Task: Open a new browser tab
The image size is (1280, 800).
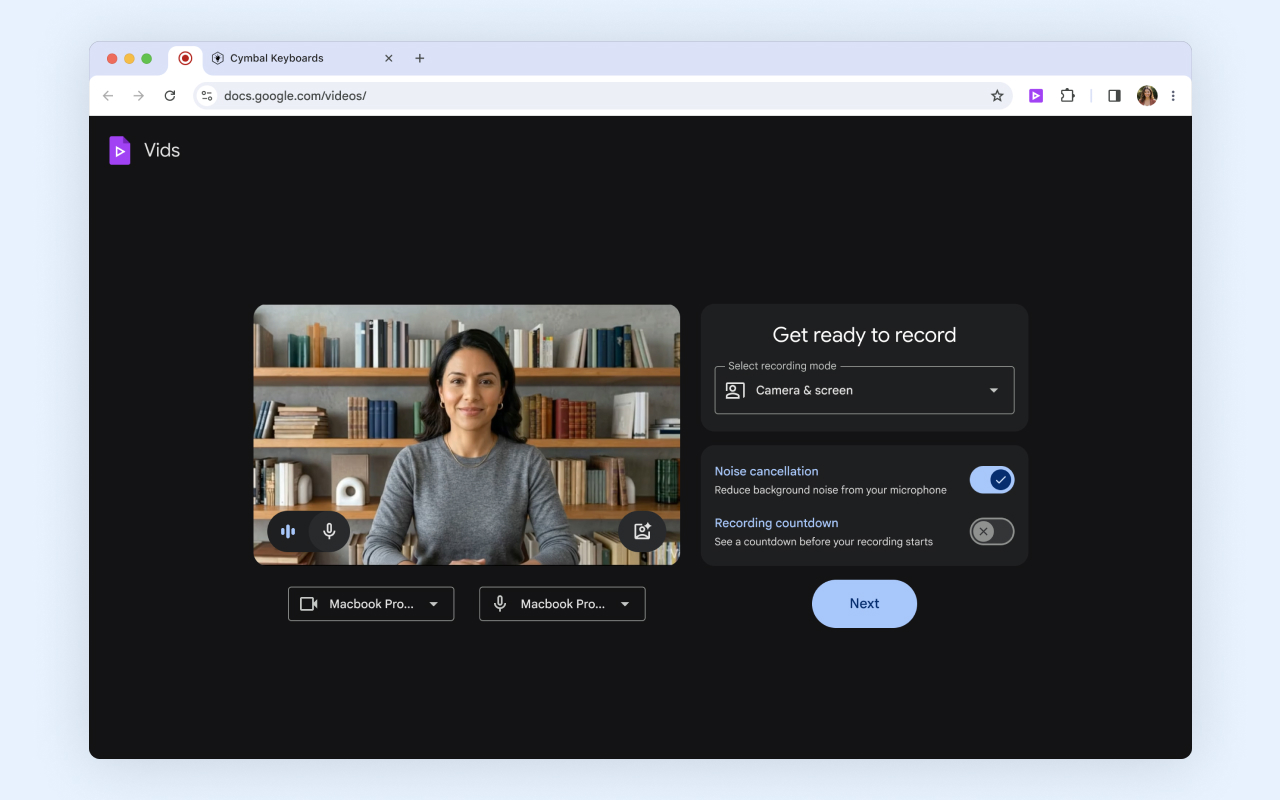Action: click(x=419, y=58)
